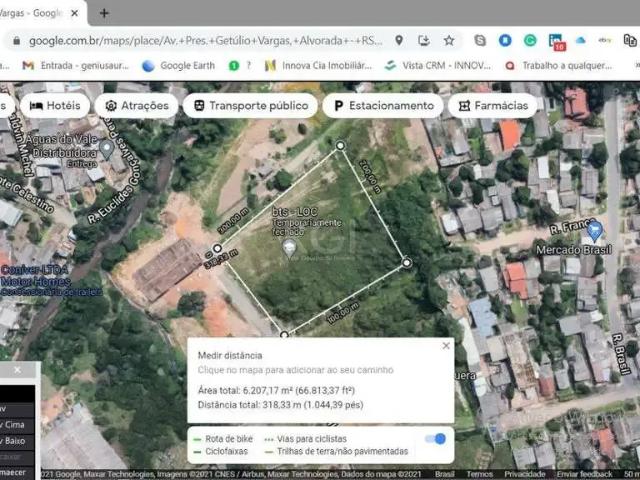Click the install app icon in address bar

point(424,40)
